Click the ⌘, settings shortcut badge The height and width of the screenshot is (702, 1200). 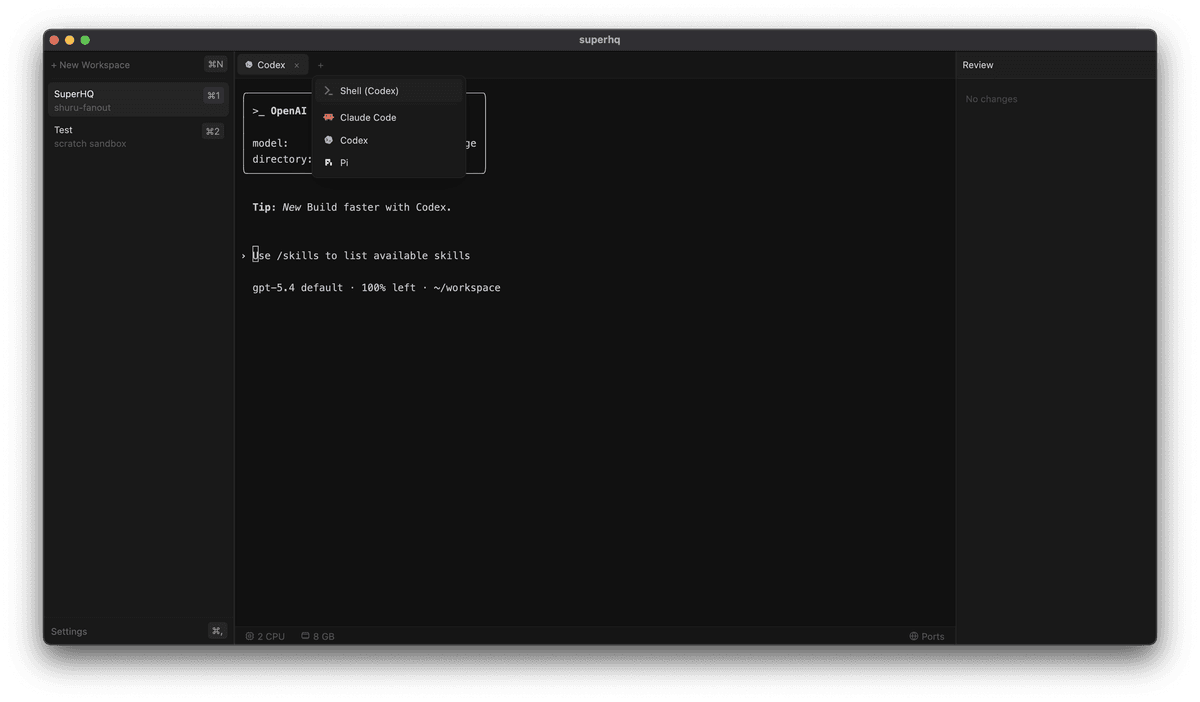(x=217, y=631)
